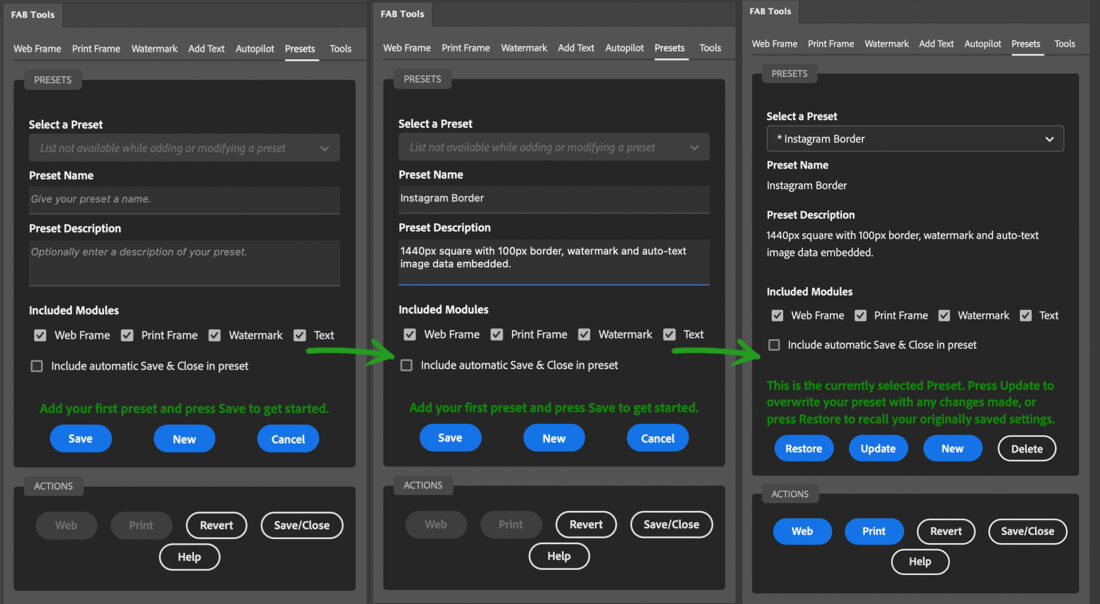Click the Preset Name field containing 'Instagram Border'

(x=553, y=198)
